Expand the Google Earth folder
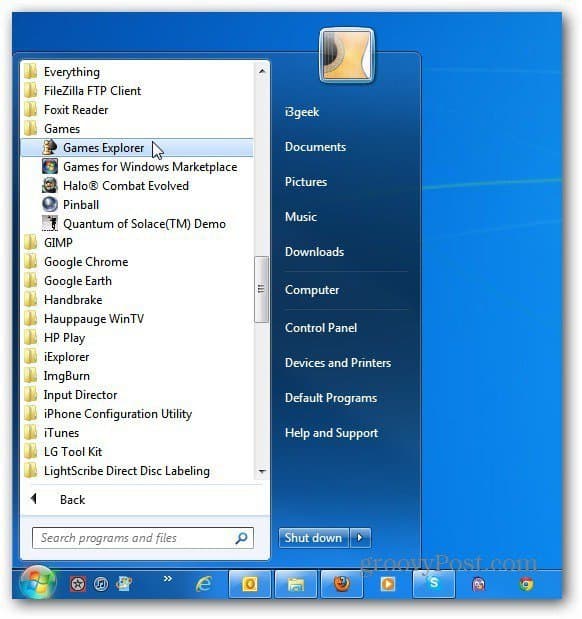 [68, 281]
